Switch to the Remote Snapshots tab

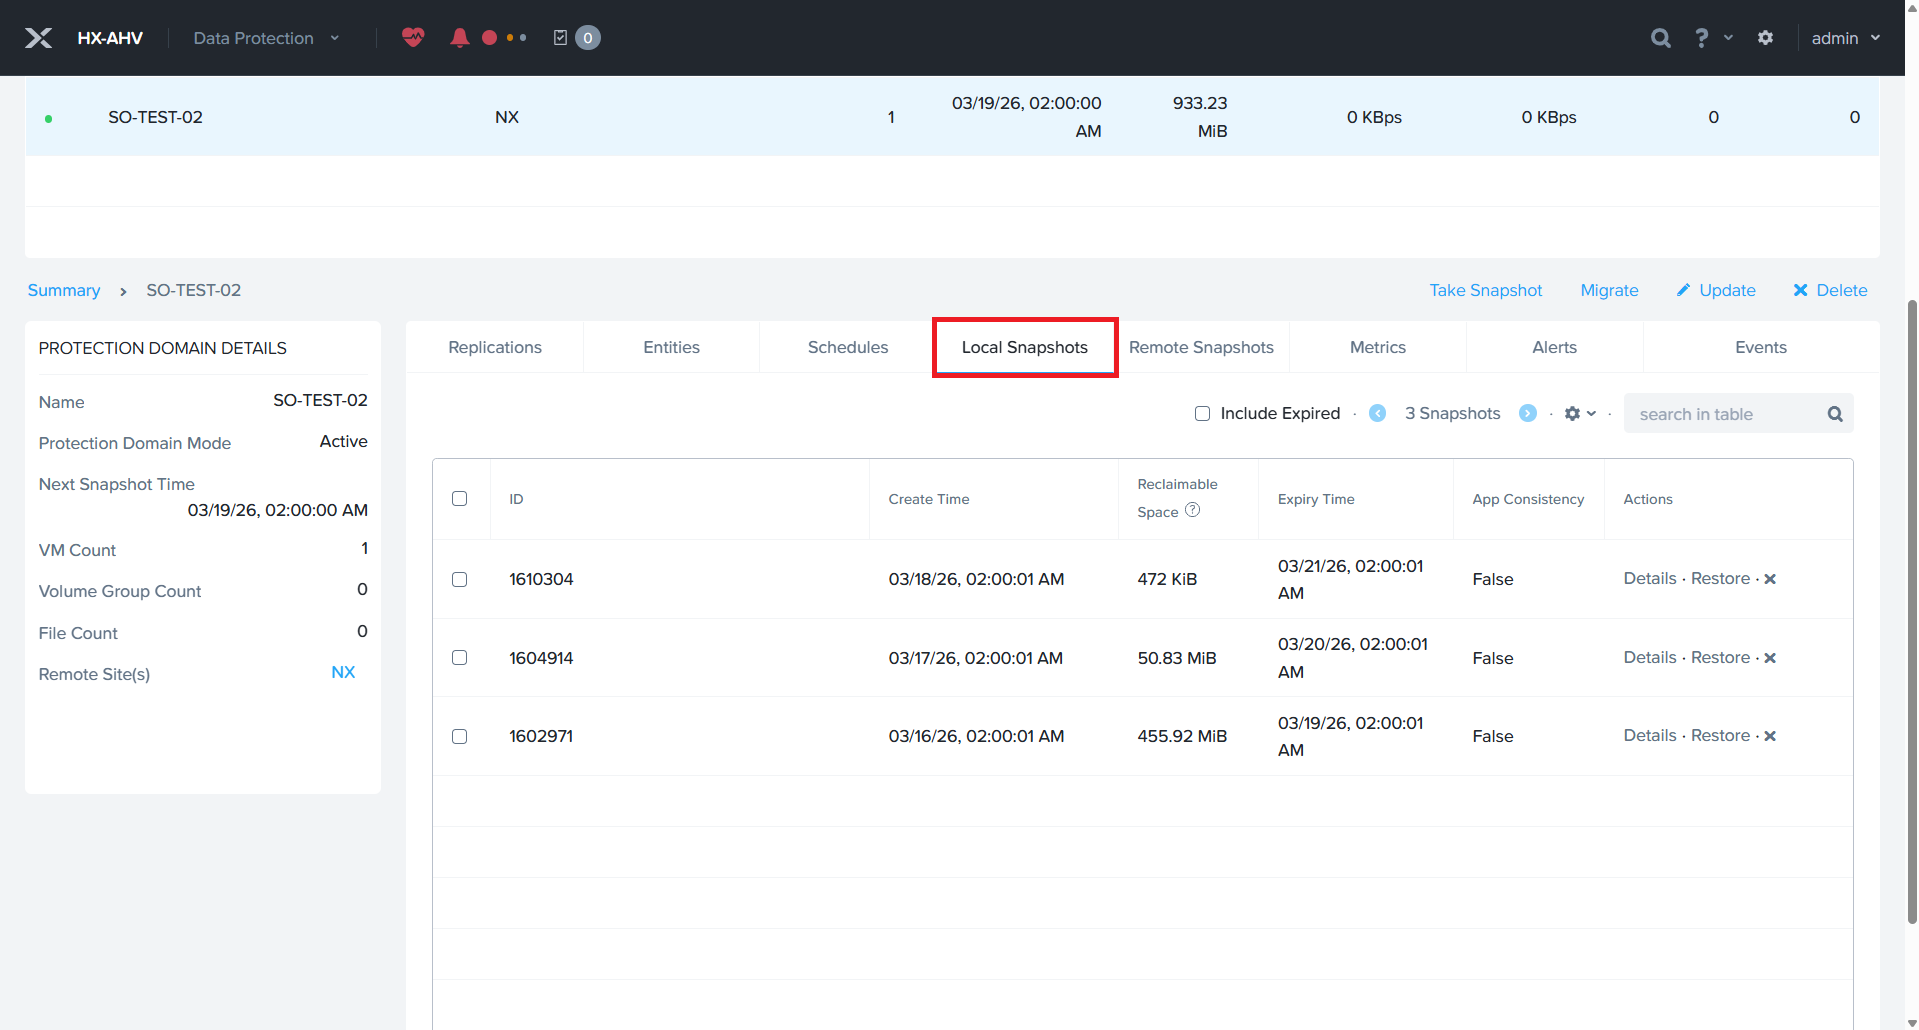[1201, 347]
